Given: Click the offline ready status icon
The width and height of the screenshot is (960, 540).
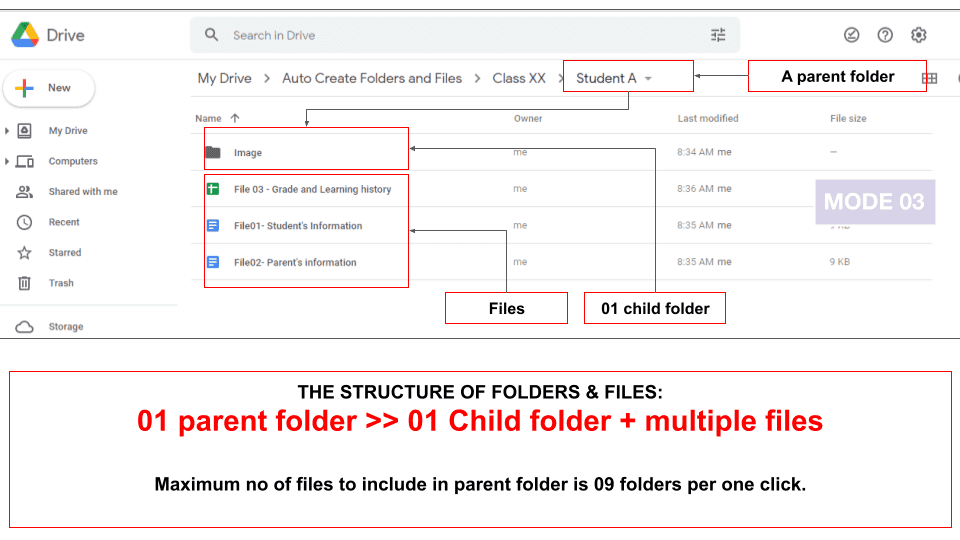Looking at the screenshot, I should [851, 35].
